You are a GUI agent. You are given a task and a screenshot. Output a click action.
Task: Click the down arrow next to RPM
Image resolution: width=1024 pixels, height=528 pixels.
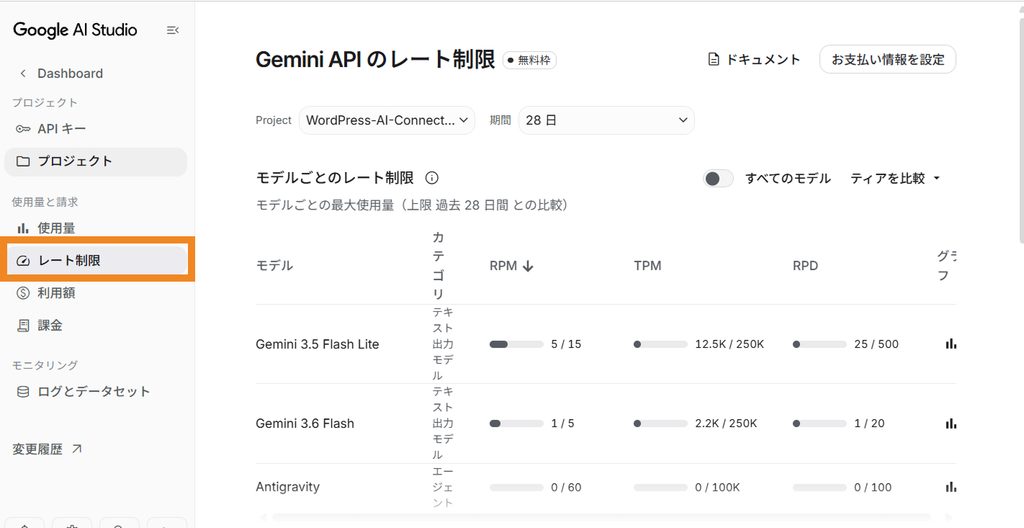click(528, 266)
